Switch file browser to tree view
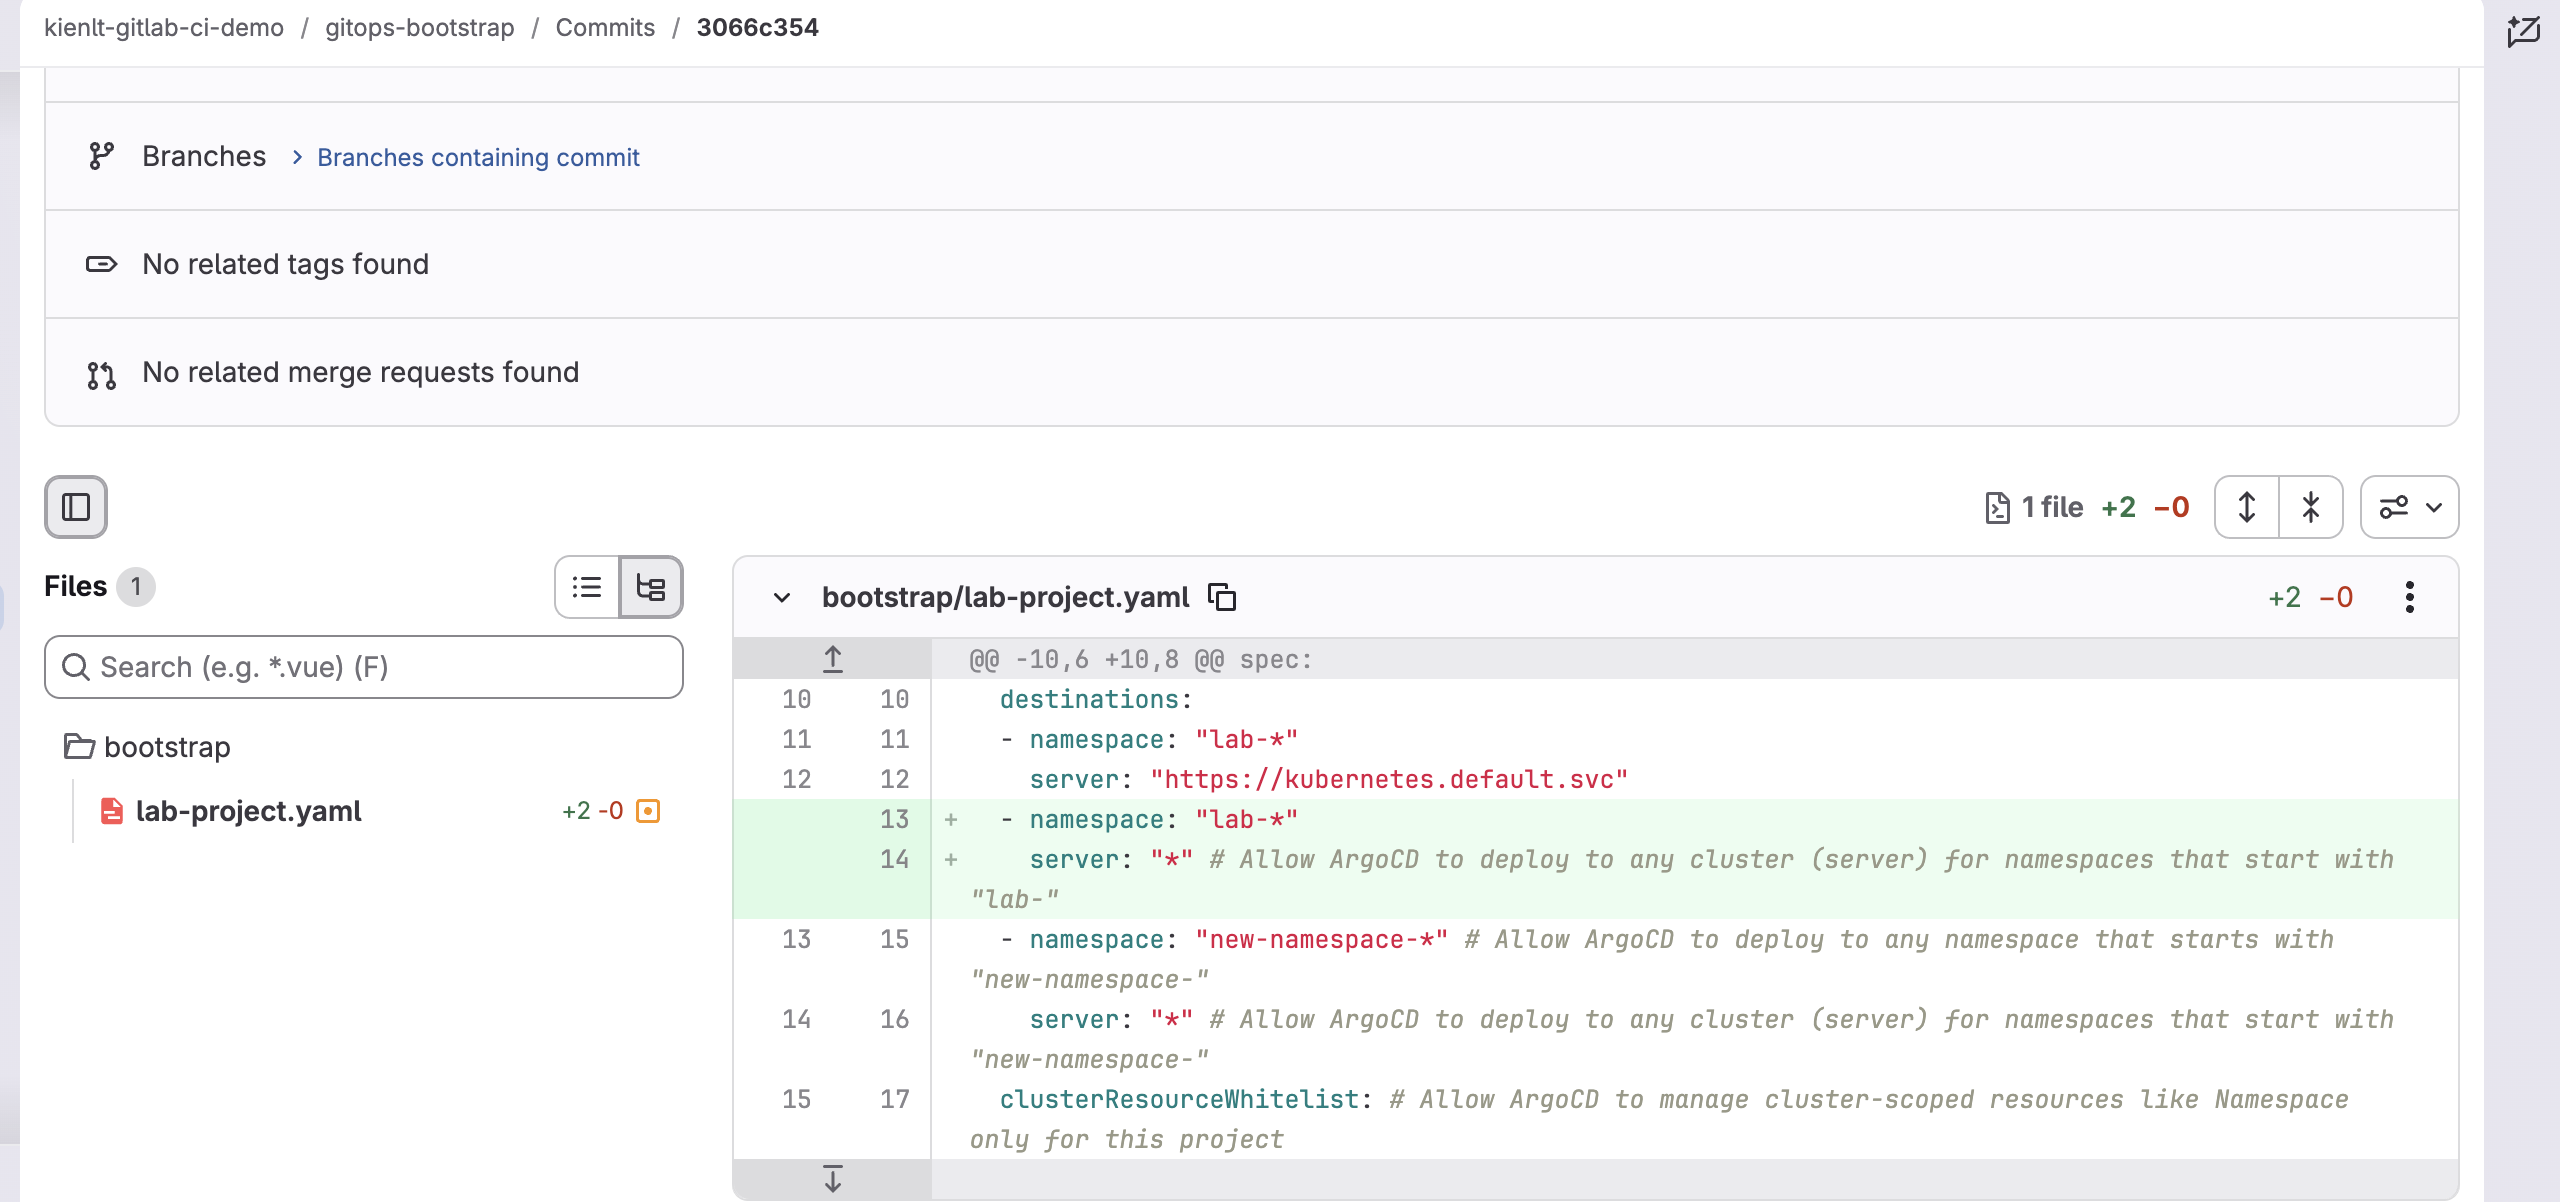The height and width of the screenshot is (1202, 2560). (651, 587)
